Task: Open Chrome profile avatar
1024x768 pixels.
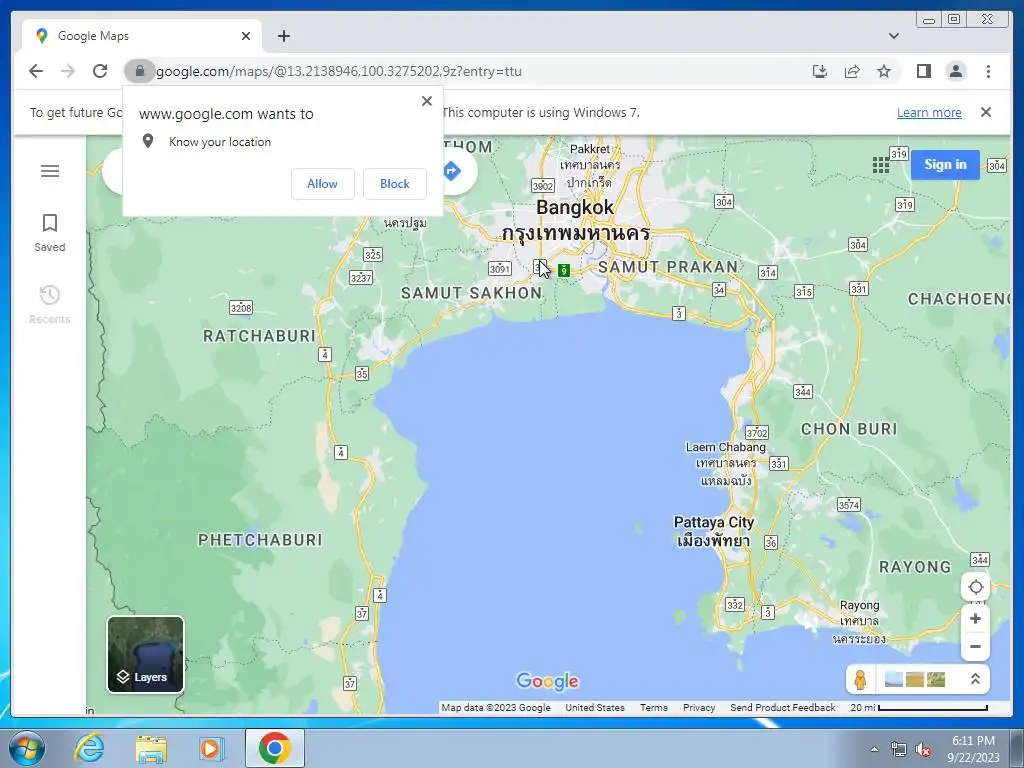Action: [956, 71]
